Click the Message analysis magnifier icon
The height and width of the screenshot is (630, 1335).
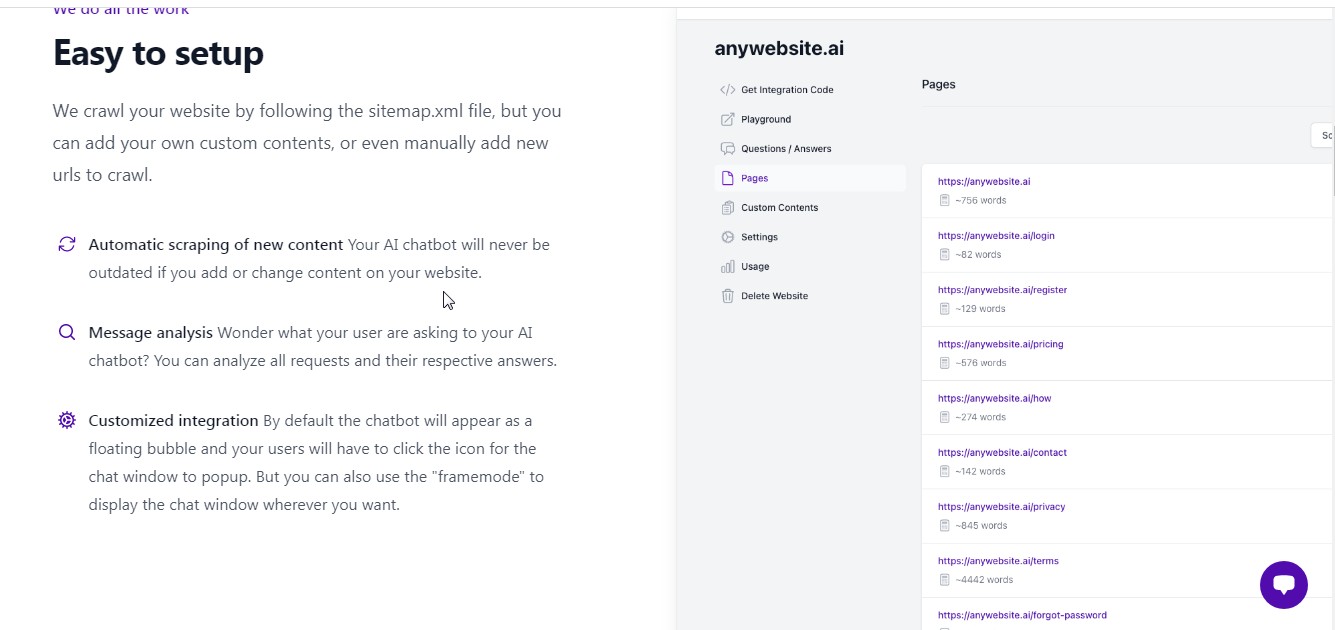pos(67,332)
